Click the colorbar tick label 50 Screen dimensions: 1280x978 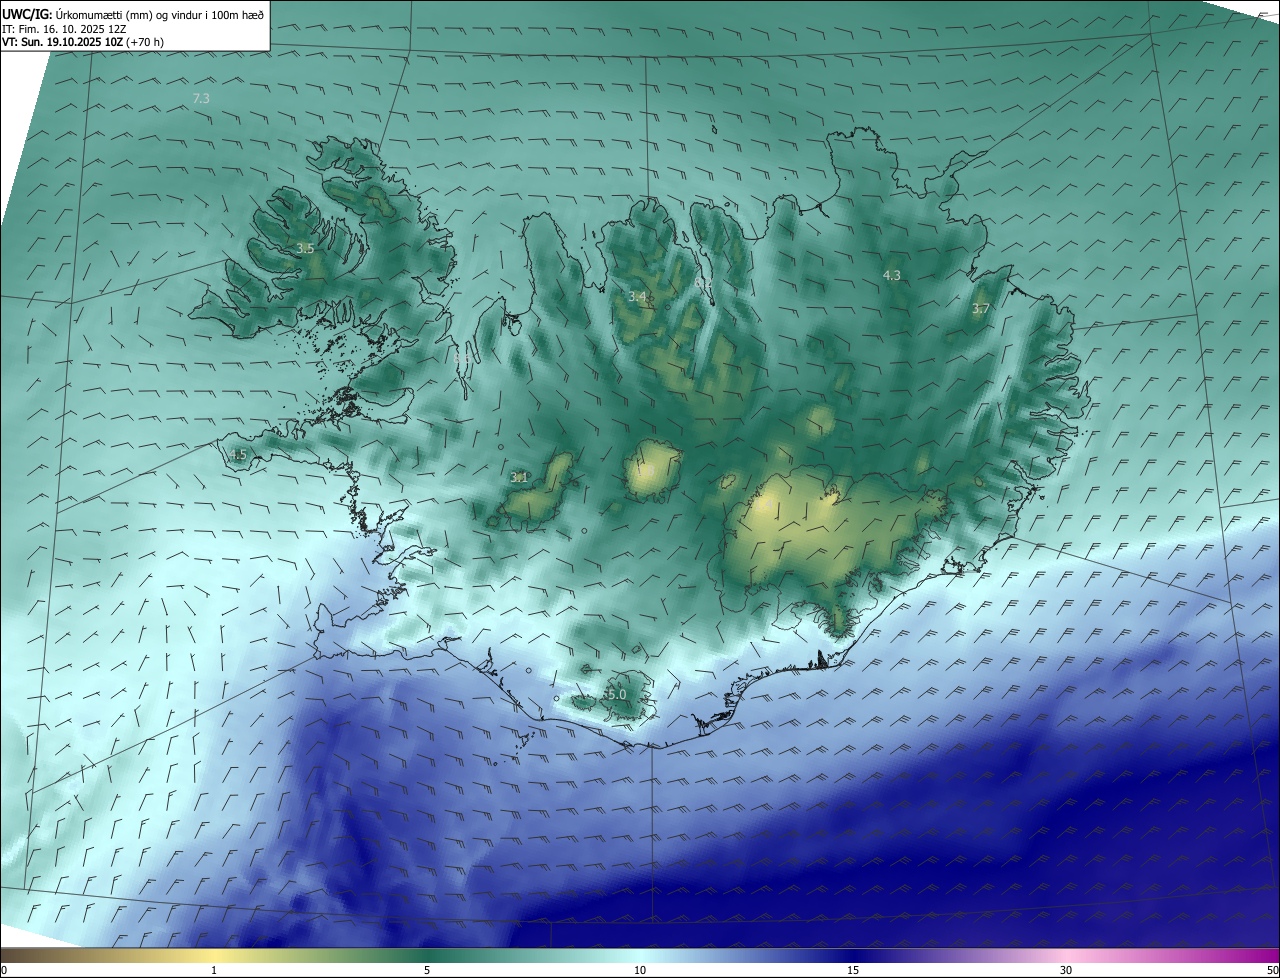pyautogui.click(x=1272, y=970)
